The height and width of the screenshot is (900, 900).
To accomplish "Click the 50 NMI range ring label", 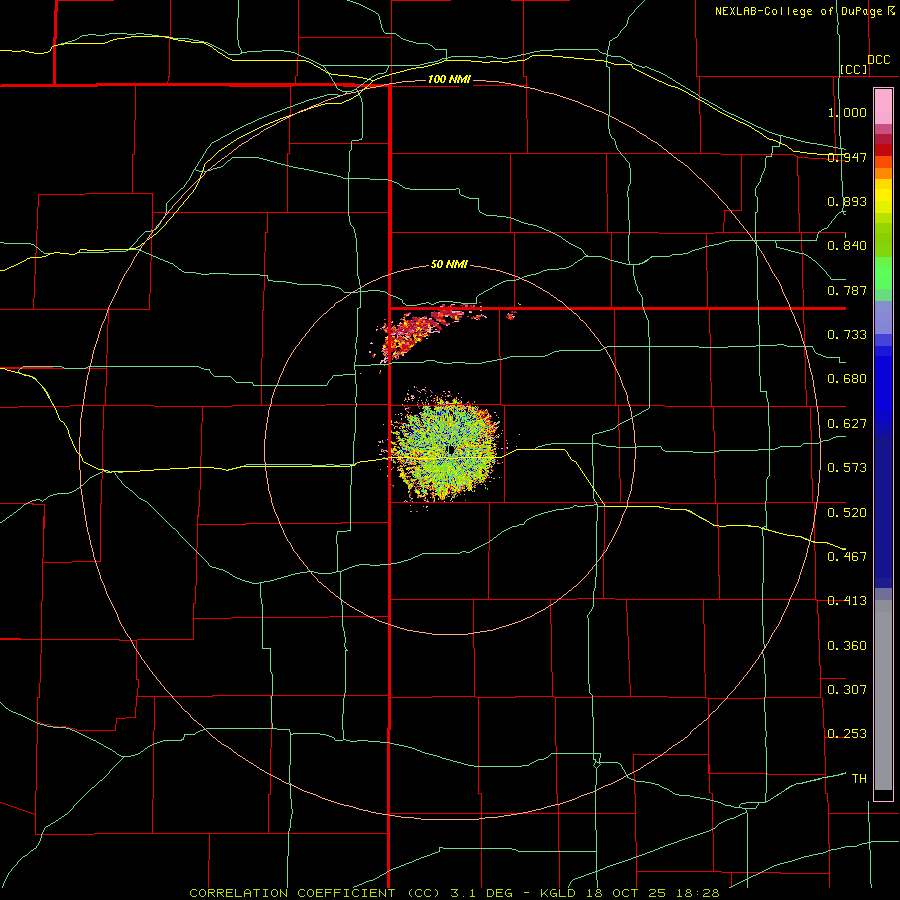I will click(449, 265).
